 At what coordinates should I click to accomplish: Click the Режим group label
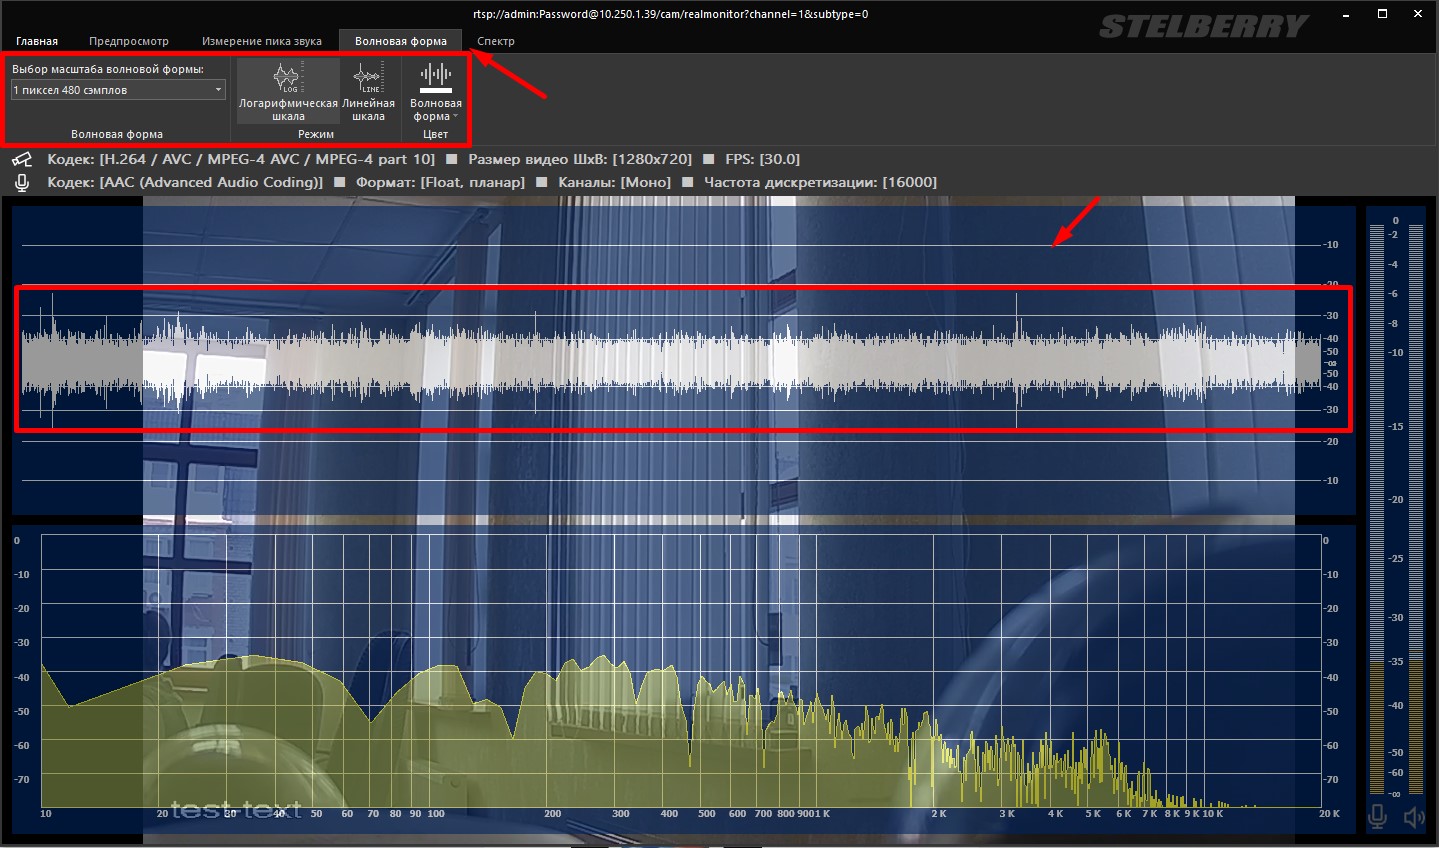click(316, 134)
